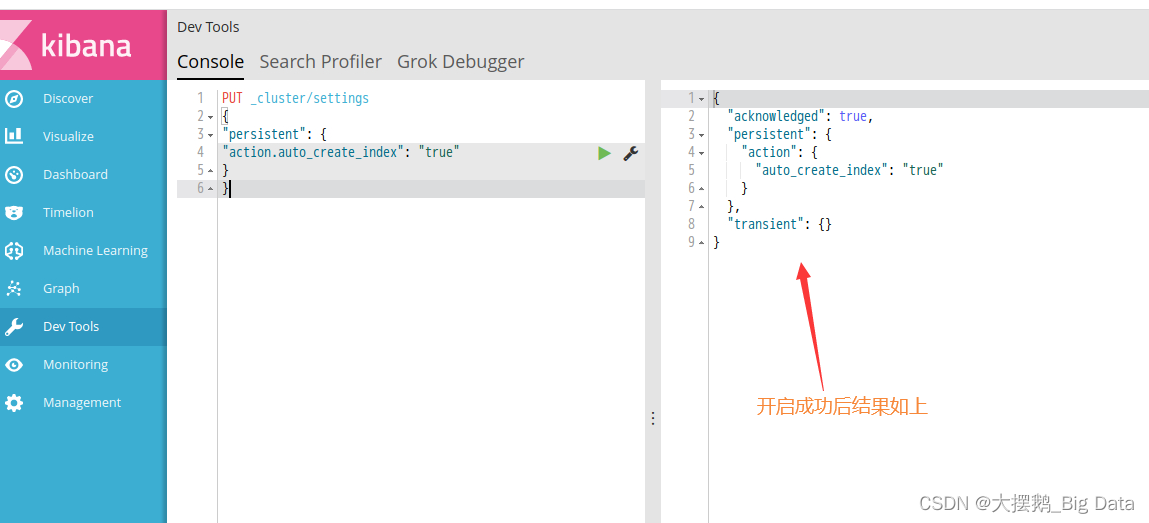1149x523 pixels.
Task: Click the Graph nodes icon
Action: 14,289
